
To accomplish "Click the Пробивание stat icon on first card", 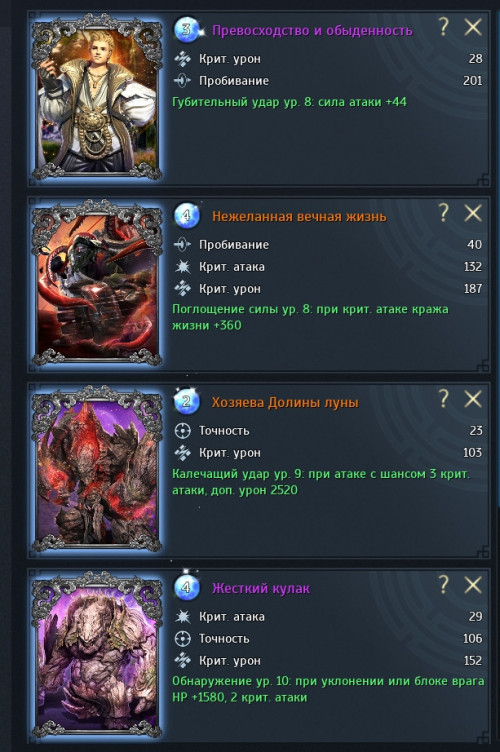I will pos(182,81).
